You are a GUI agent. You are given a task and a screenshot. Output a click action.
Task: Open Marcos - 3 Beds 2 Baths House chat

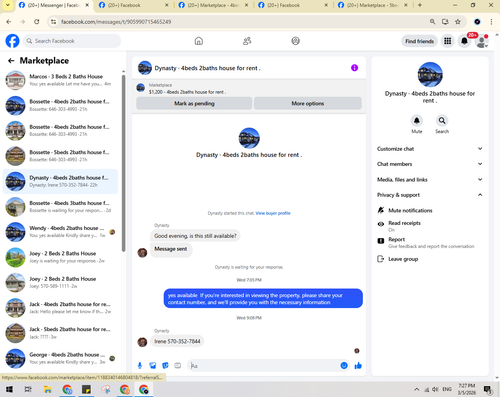pyautogui.click(x=60, y=80)
